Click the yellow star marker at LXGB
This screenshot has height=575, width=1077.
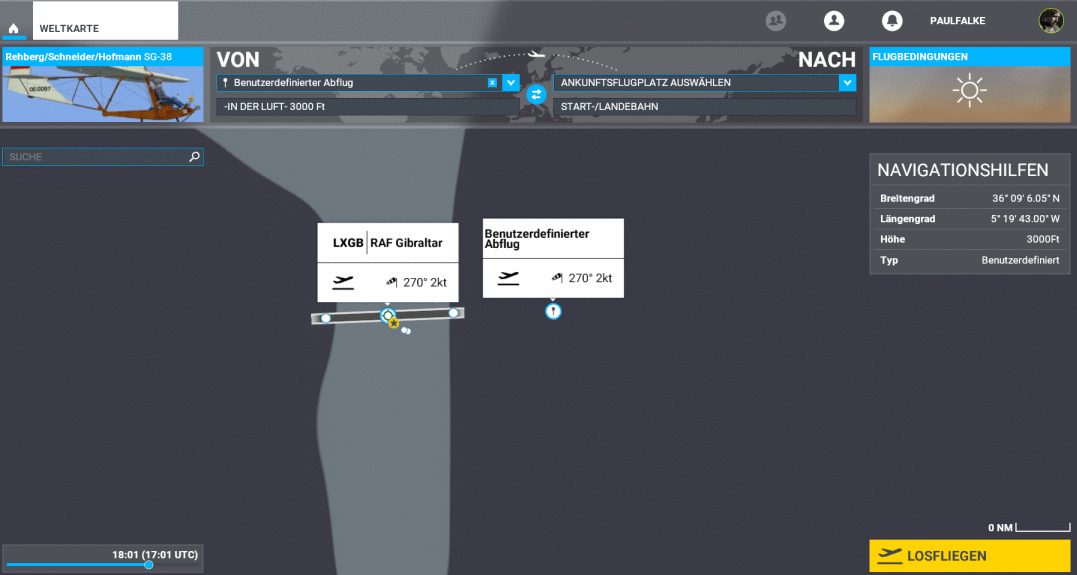pyautogui.click(x=394, y=322)
